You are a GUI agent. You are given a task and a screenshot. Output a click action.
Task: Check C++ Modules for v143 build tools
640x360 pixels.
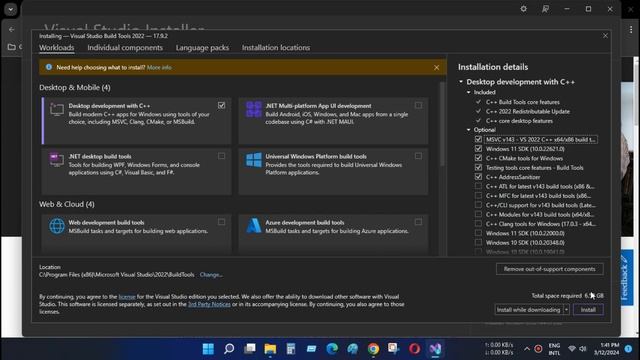478,214
